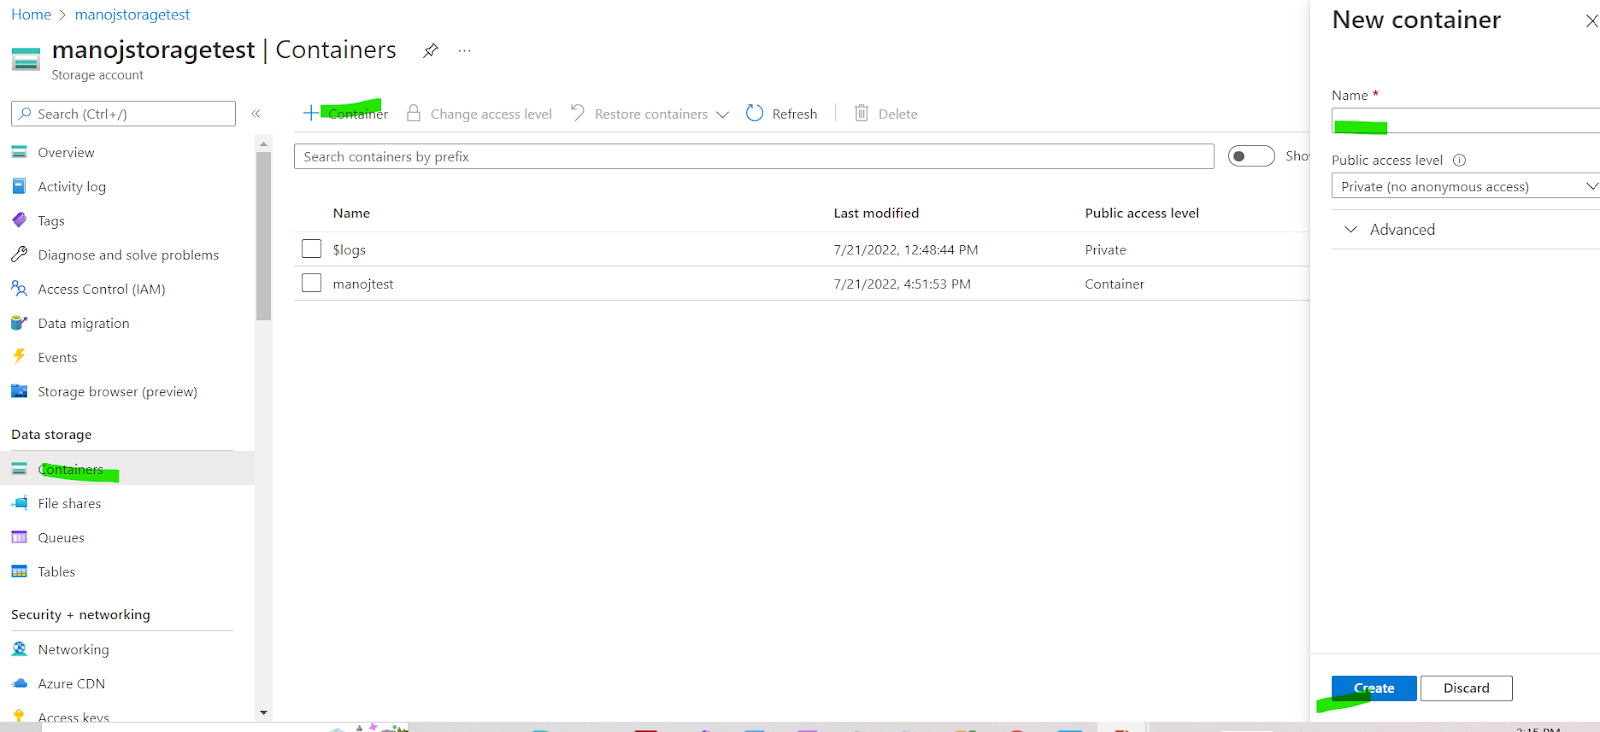Open the ellipsis more options menu
The height and width of the screenshot is (732, 1600).
(x=465, y=51)
